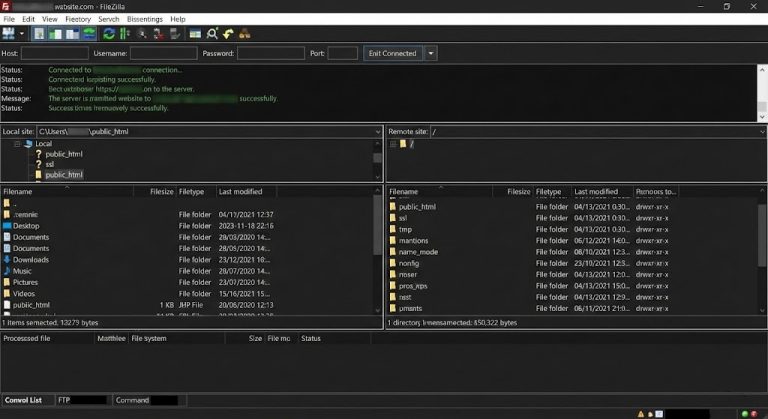Click the Command tab in queue pane
Screen dimensions: 768x419
[148, 400]
